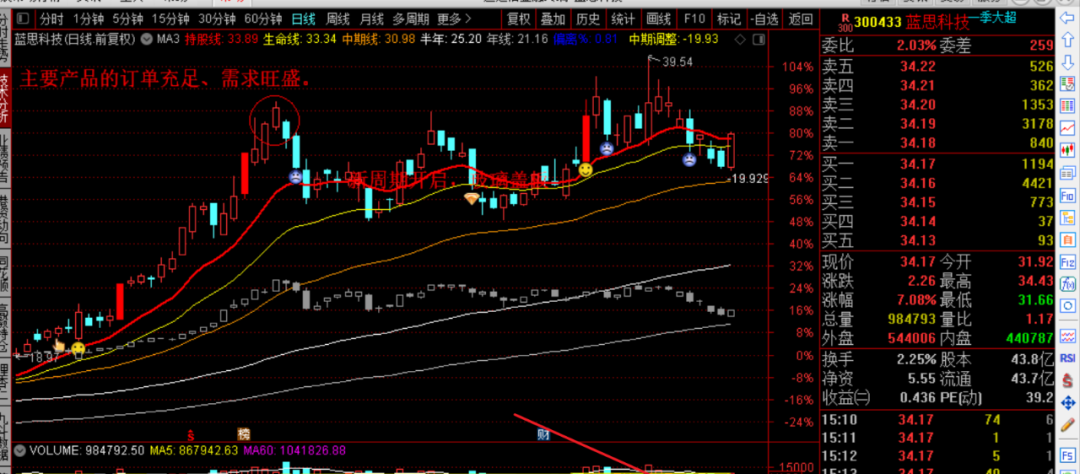Select the 30分钟 period
1080x474 pixels.
[217, 19]
